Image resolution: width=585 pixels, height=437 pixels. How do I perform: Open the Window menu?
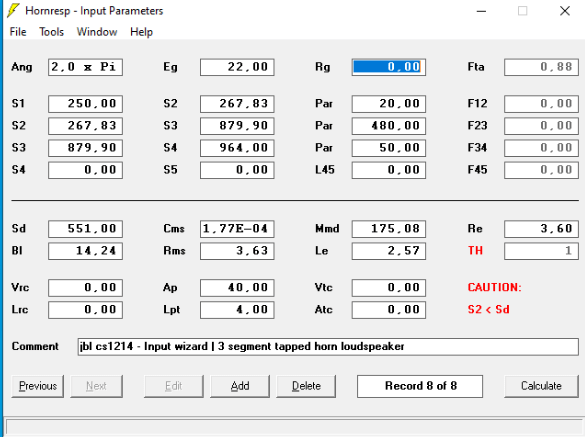97,32
